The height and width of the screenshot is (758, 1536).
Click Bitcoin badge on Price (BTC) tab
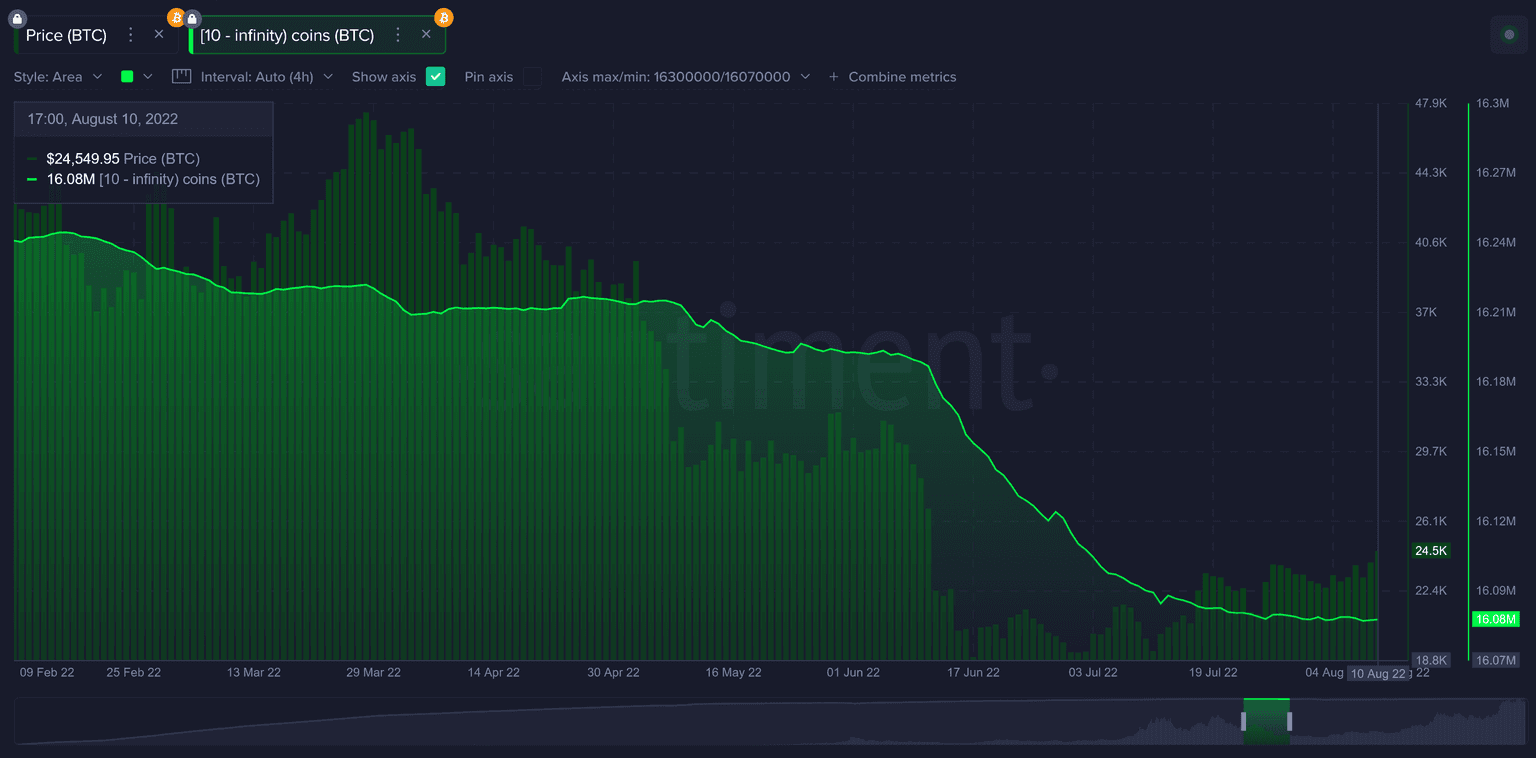(x=176, y=18)
